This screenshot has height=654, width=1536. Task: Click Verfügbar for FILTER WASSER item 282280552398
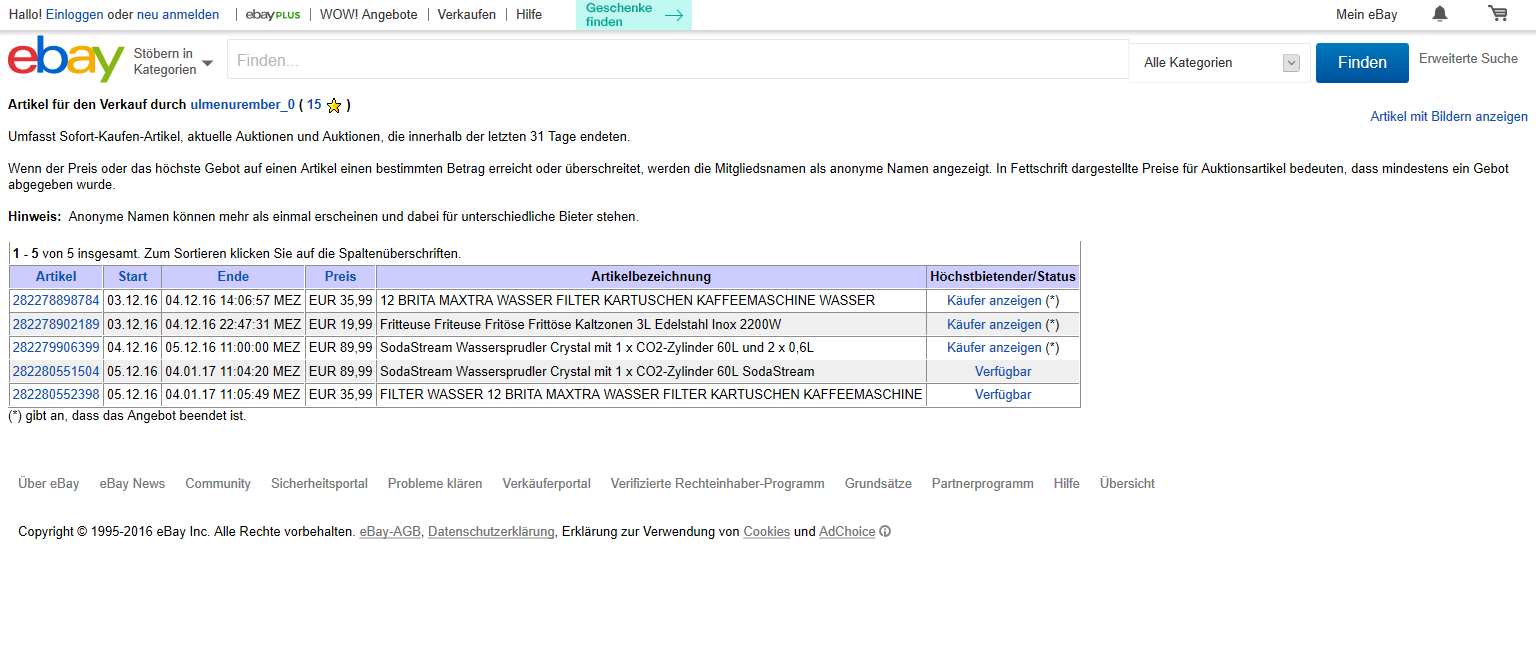pos(1003,395)
